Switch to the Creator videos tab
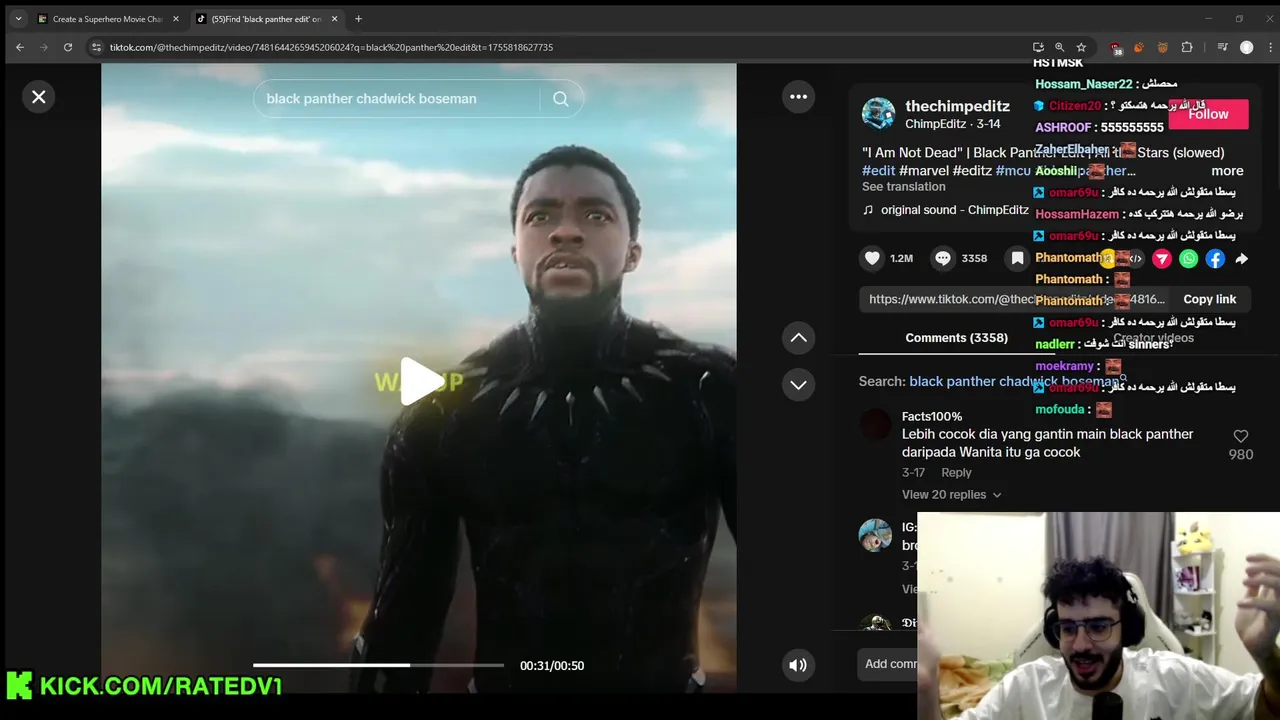 [1153, 338]
